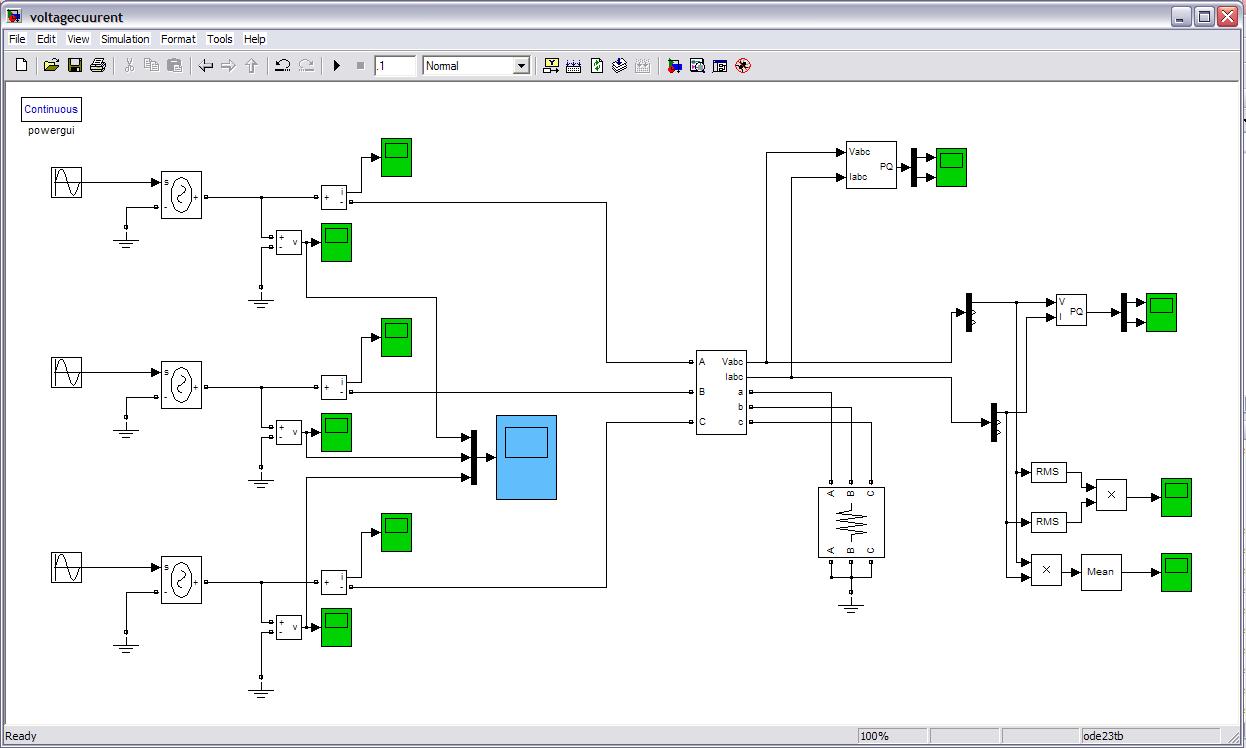1246x748 pixels.
Task: Click the Undo arrow in the toolbar
Action: (283, 66)
